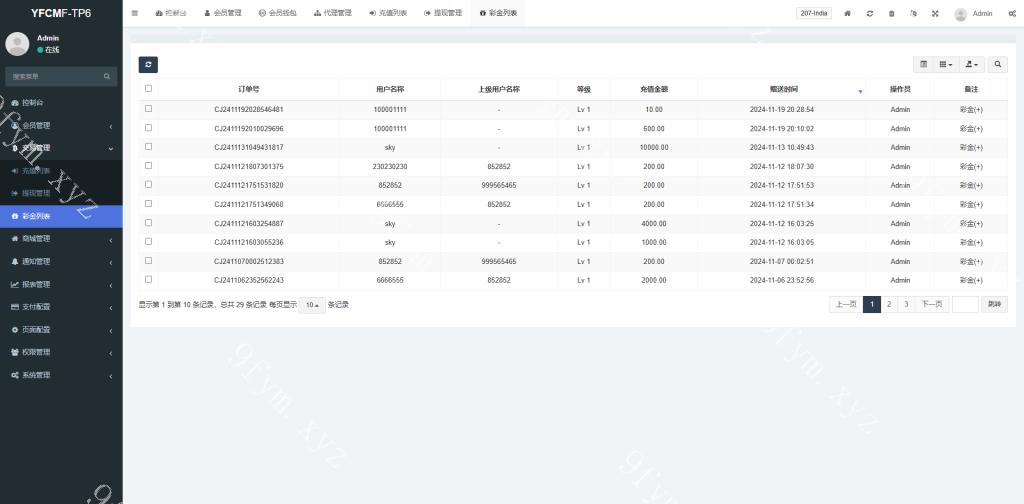Image resolution: width=1024 pixels, height=504 pixels.
Task: Switch to the 控制台 top tab
Action: click(x=170, y=13)
